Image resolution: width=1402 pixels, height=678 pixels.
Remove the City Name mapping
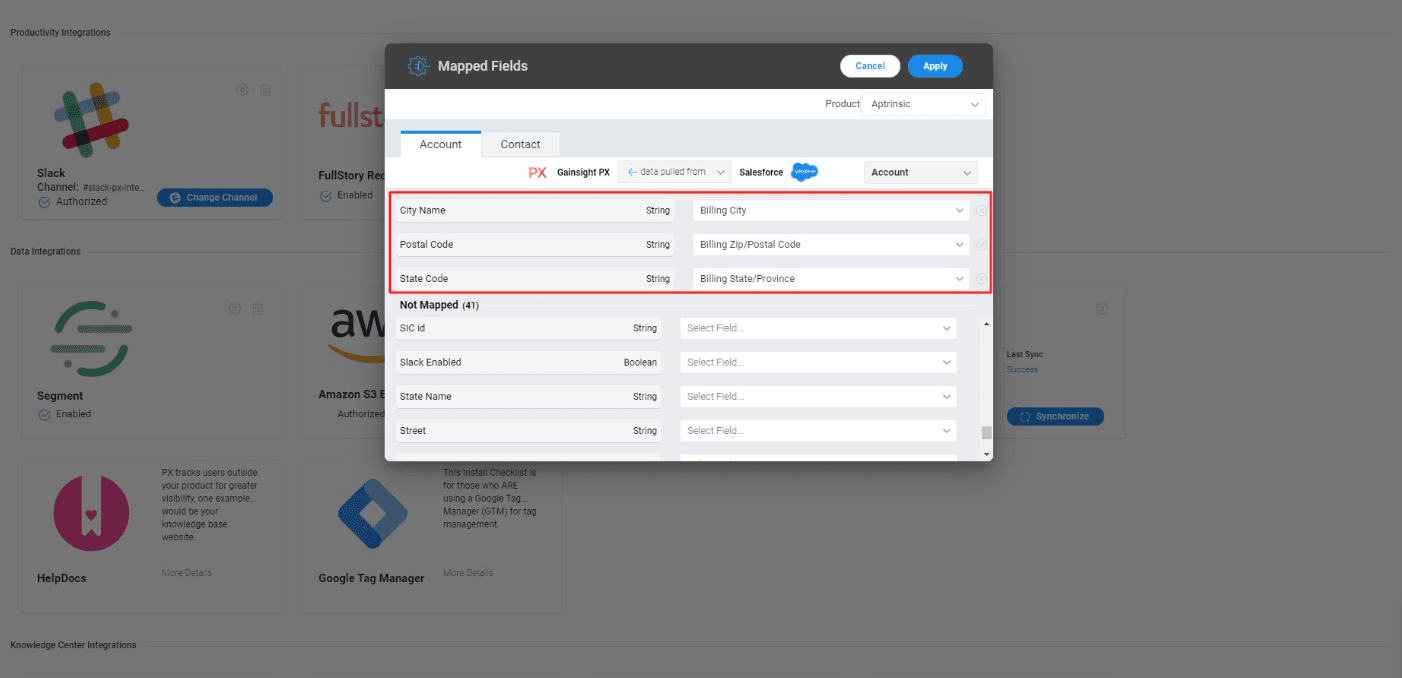click(x=981, y=211)
